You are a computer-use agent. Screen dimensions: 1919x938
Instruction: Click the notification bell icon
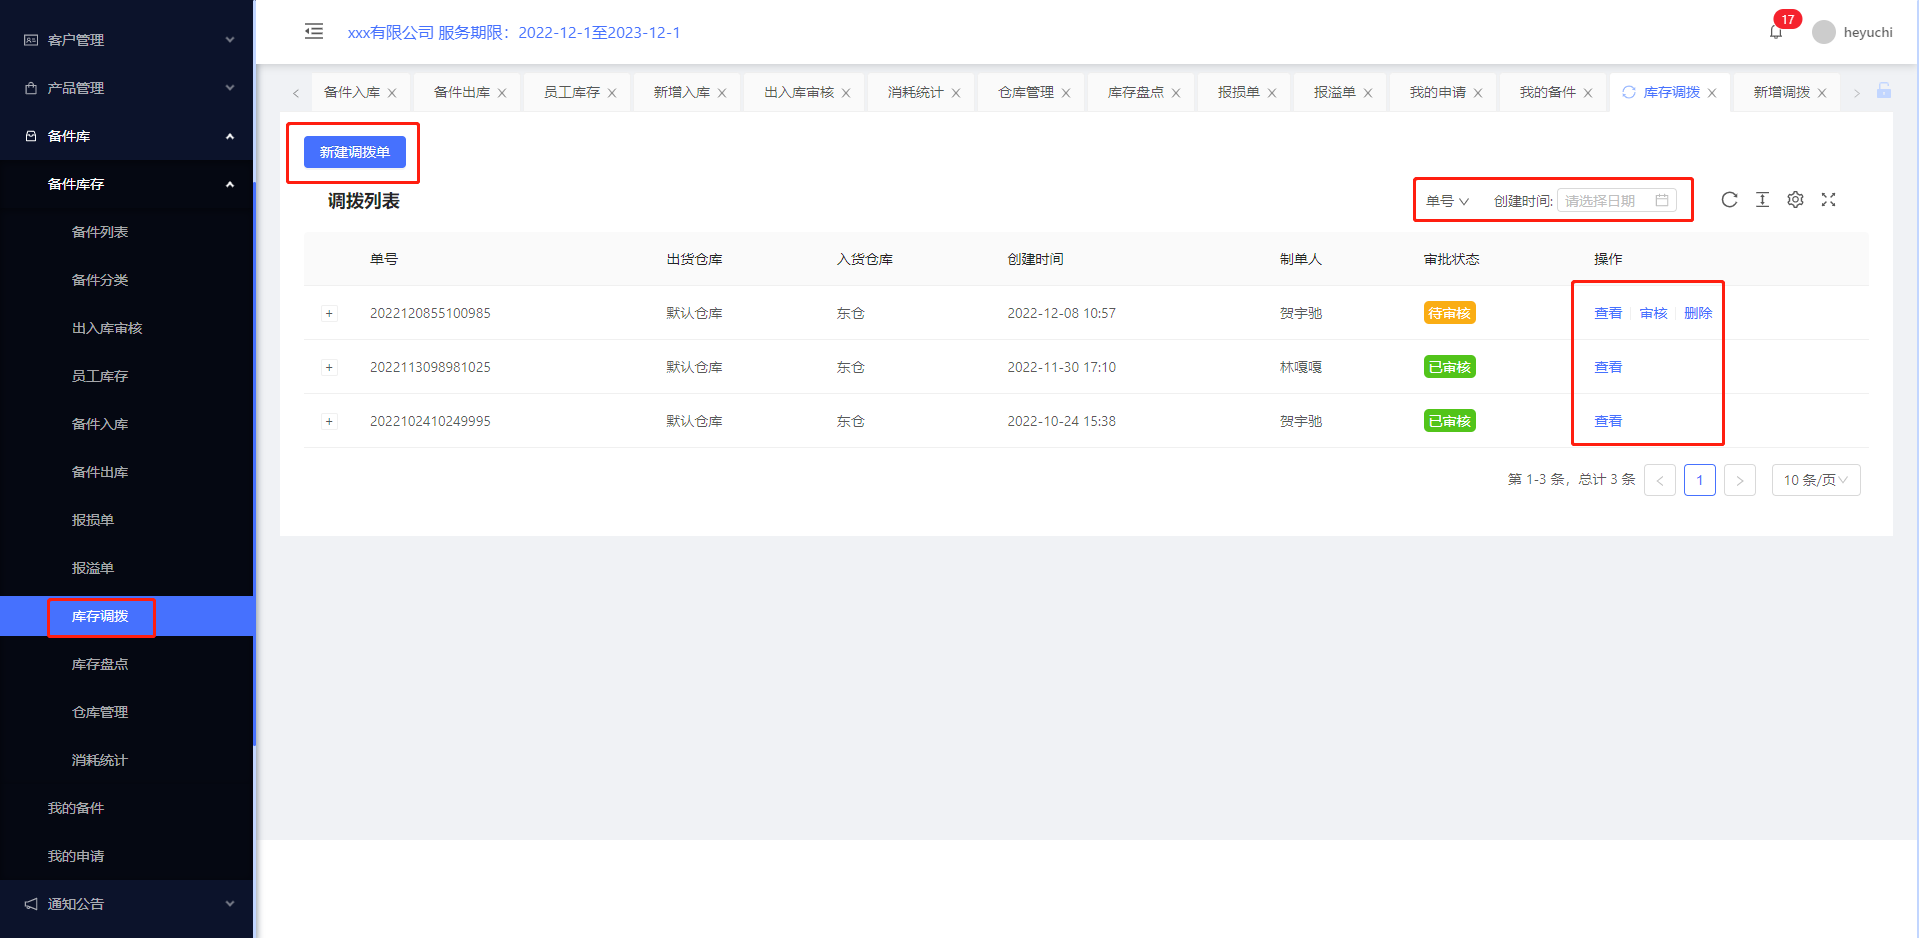point(1776,32)
